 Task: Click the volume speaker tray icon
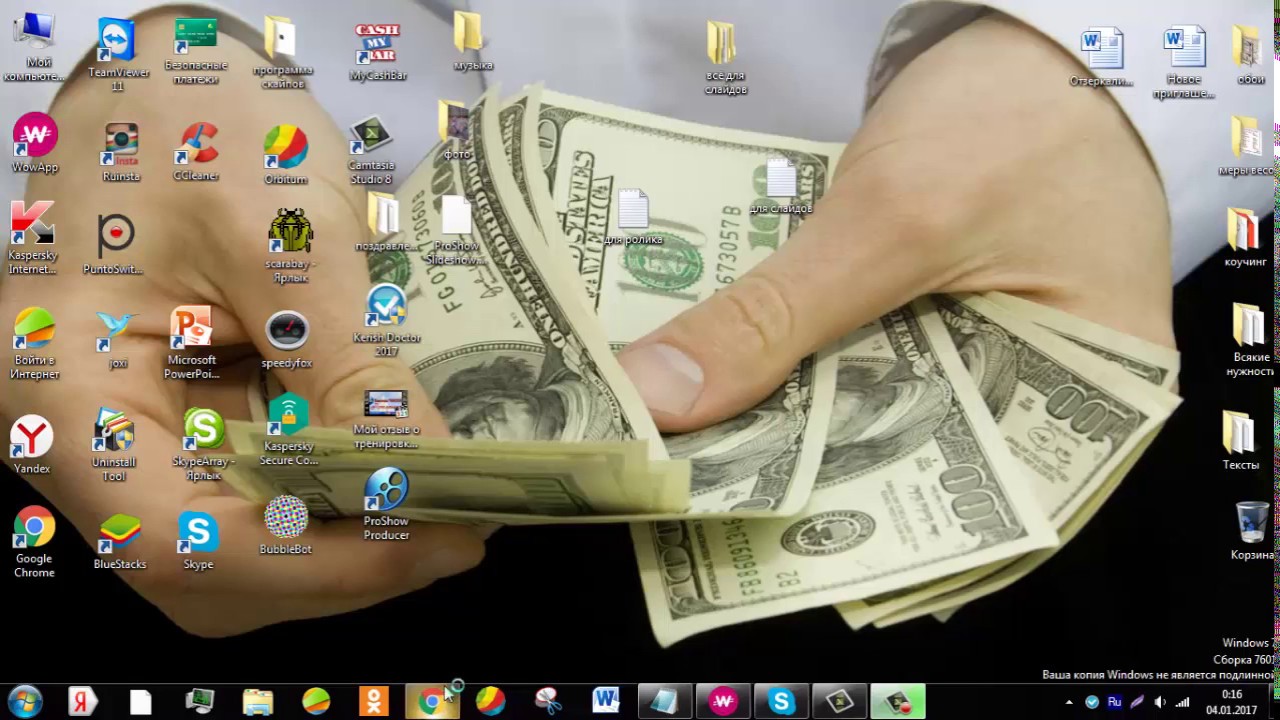[1160, 702]
